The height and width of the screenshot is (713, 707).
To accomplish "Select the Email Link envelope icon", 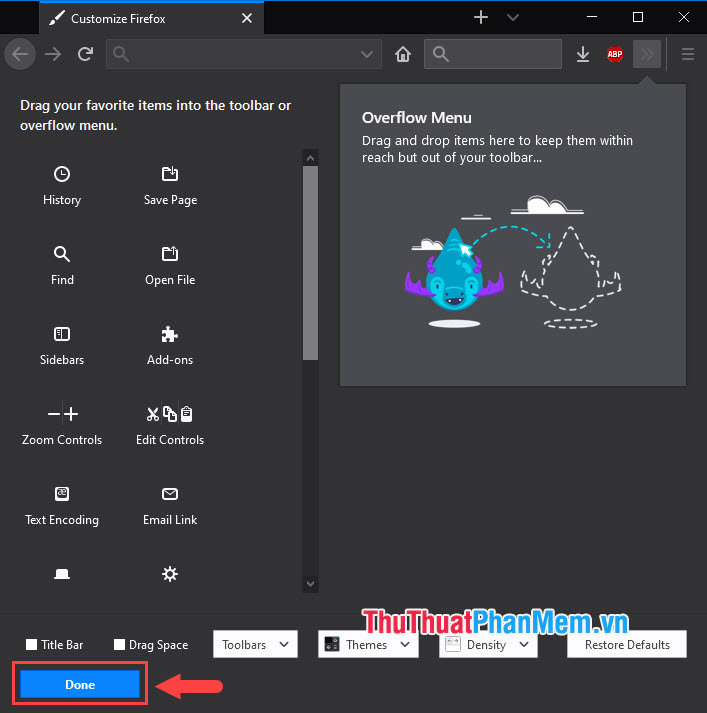I will pos(170,494).
